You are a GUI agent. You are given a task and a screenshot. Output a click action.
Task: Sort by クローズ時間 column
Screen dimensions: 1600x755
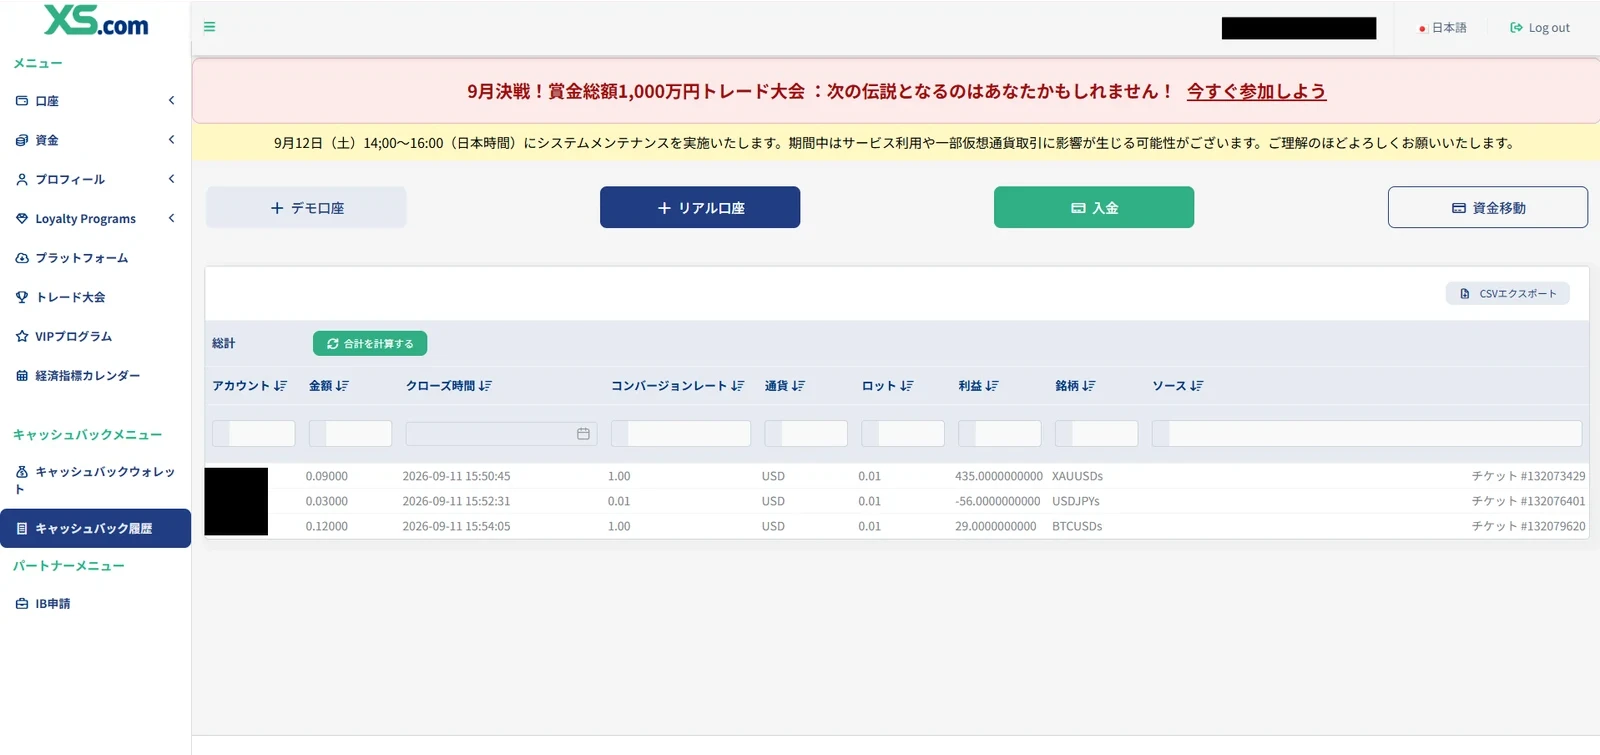point(449,386)
